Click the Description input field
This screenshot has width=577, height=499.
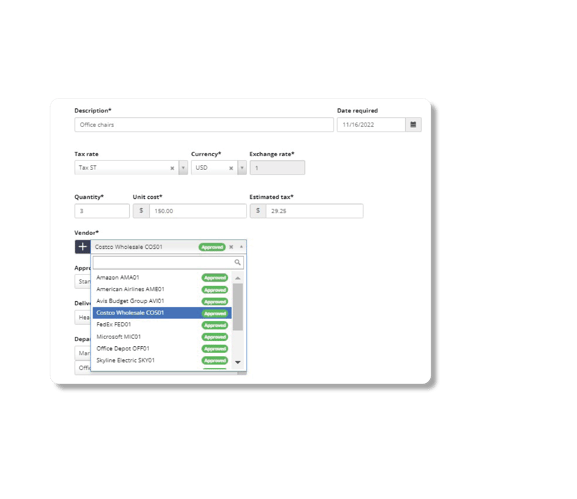204,125
